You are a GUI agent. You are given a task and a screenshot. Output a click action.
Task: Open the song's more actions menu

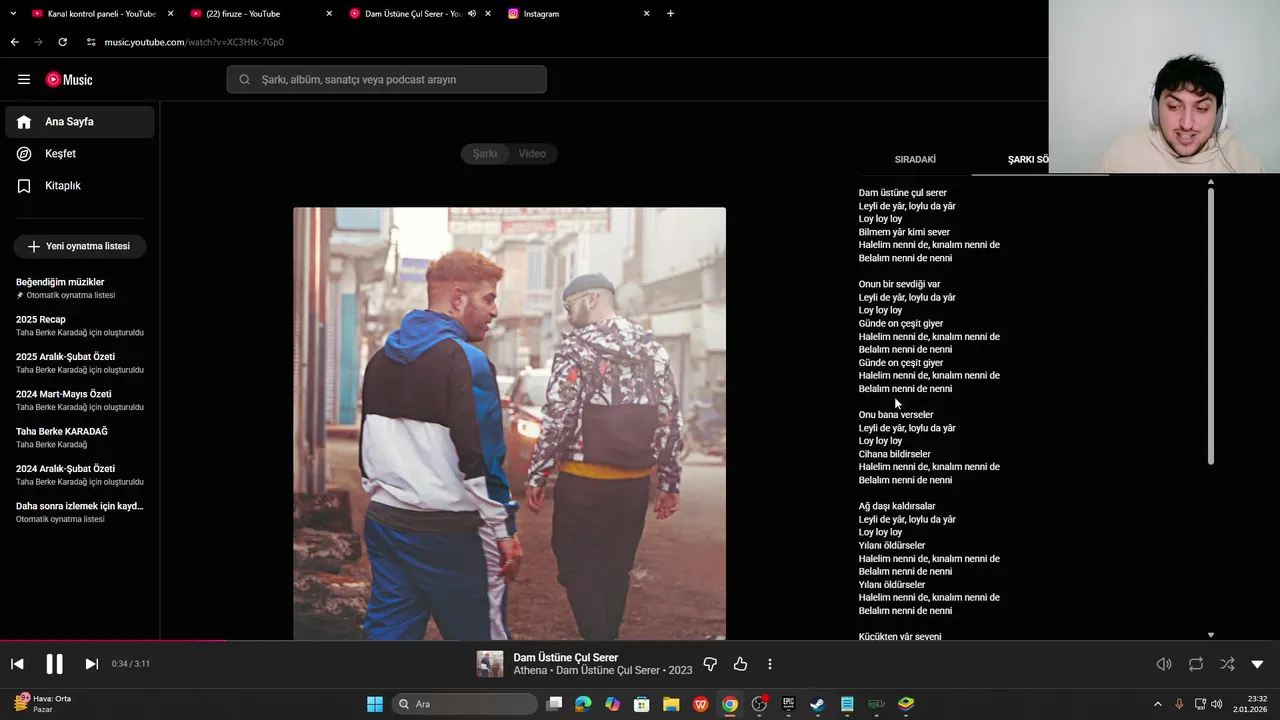click(769, 664)
